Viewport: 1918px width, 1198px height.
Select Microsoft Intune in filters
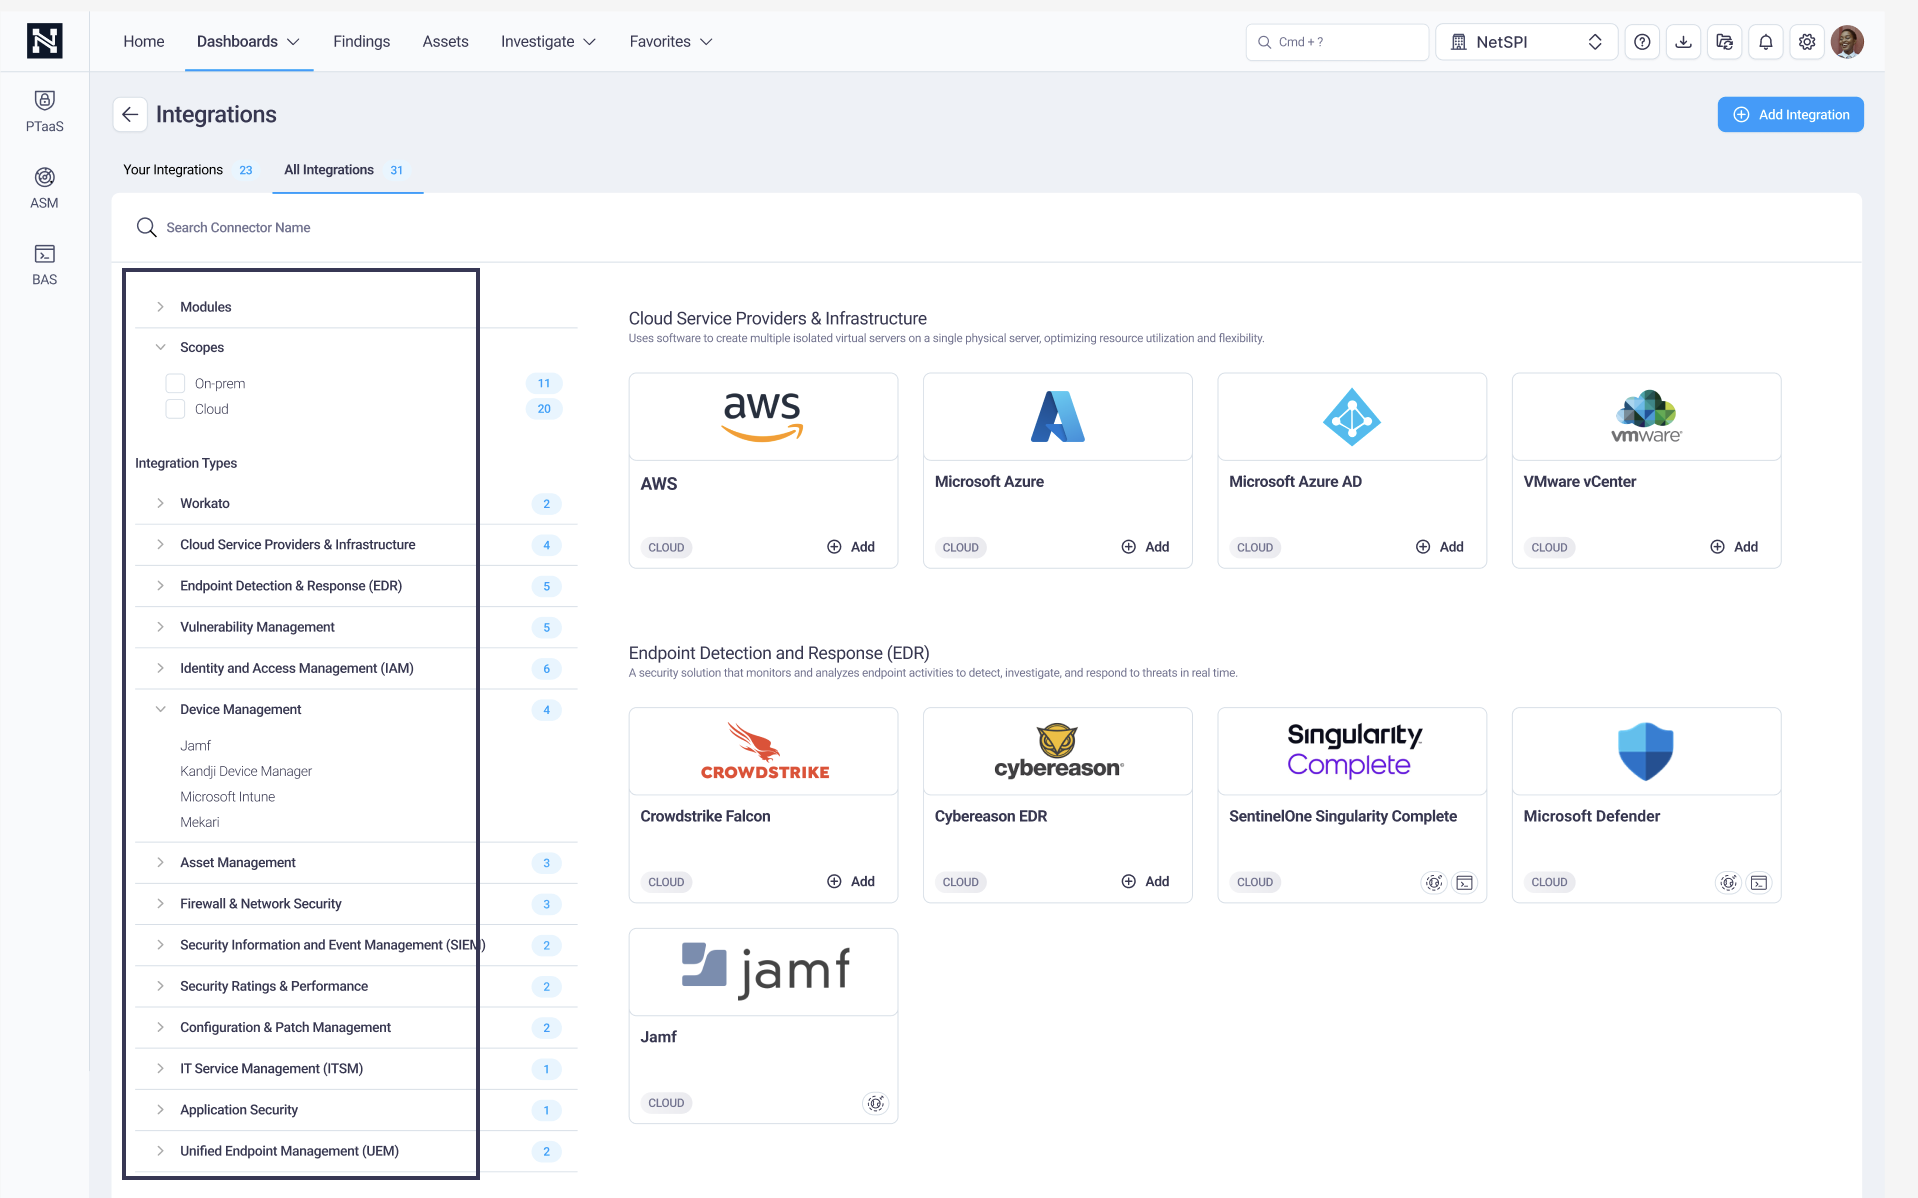coord(227,797)
